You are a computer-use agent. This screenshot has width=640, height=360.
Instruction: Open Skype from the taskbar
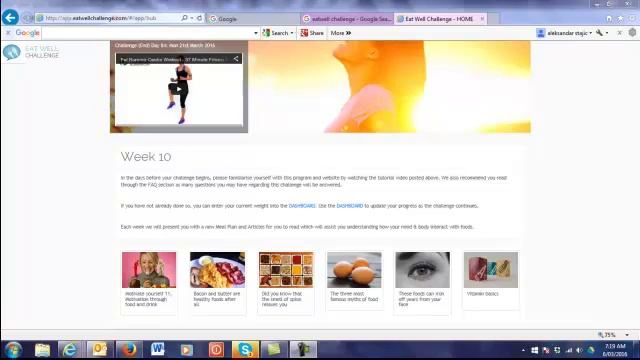point(245,350)
